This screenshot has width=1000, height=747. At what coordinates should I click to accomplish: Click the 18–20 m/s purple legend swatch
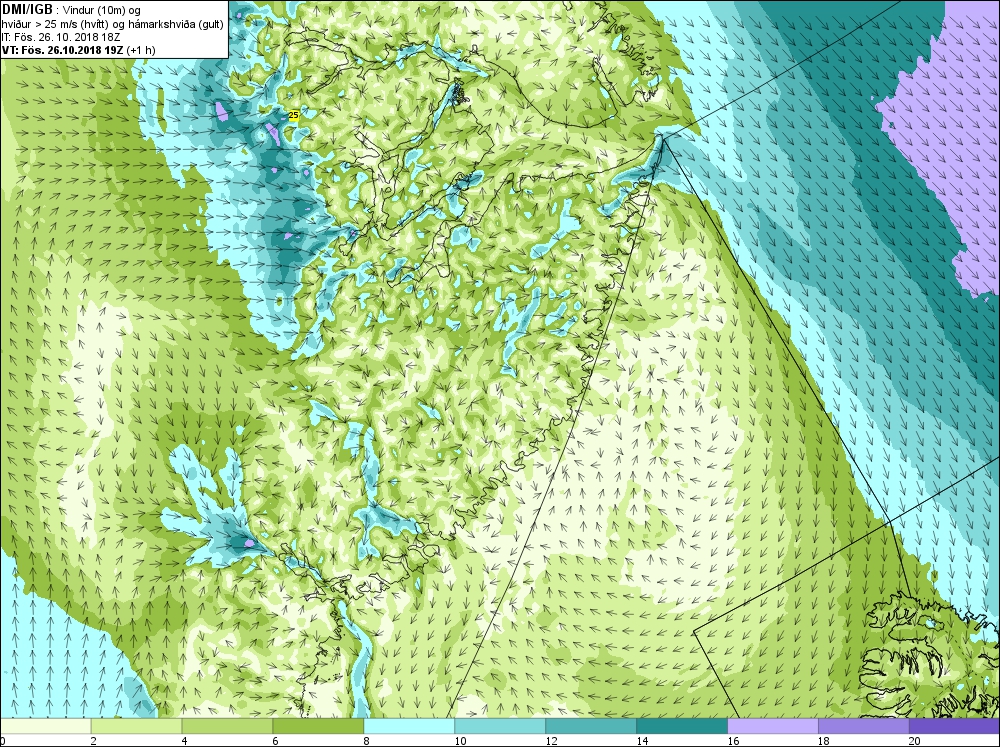864,726
